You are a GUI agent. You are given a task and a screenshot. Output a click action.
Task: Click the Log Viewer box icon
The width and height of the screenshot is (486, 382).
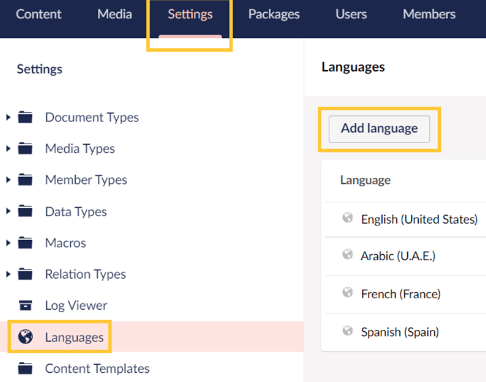pos(25,305)
